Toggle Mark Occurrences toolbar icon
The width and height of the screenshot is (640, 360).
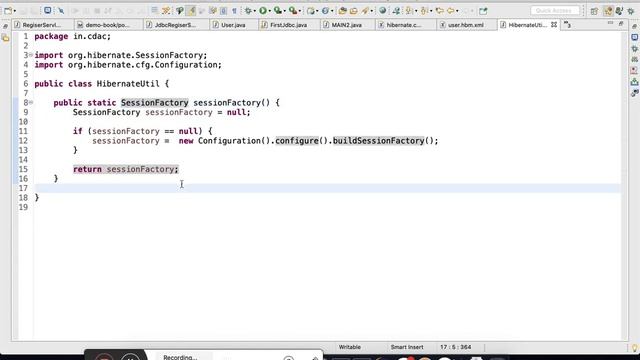pos(180,11)
